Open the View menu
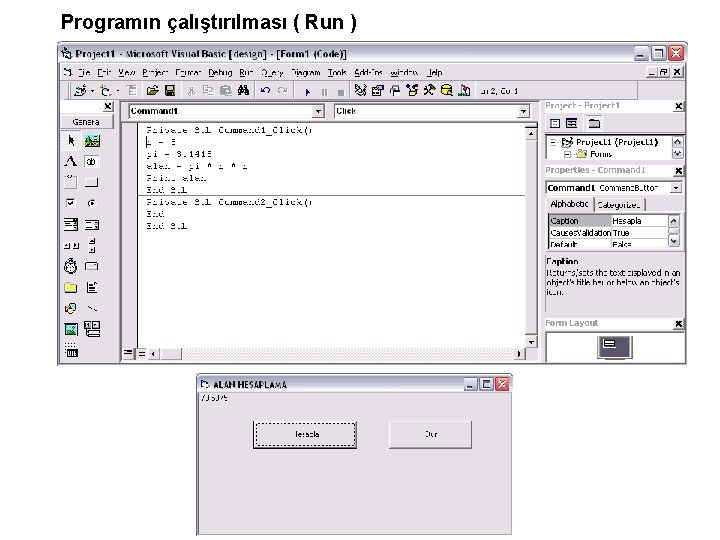The image size is (720, 540). pos(126,73)
